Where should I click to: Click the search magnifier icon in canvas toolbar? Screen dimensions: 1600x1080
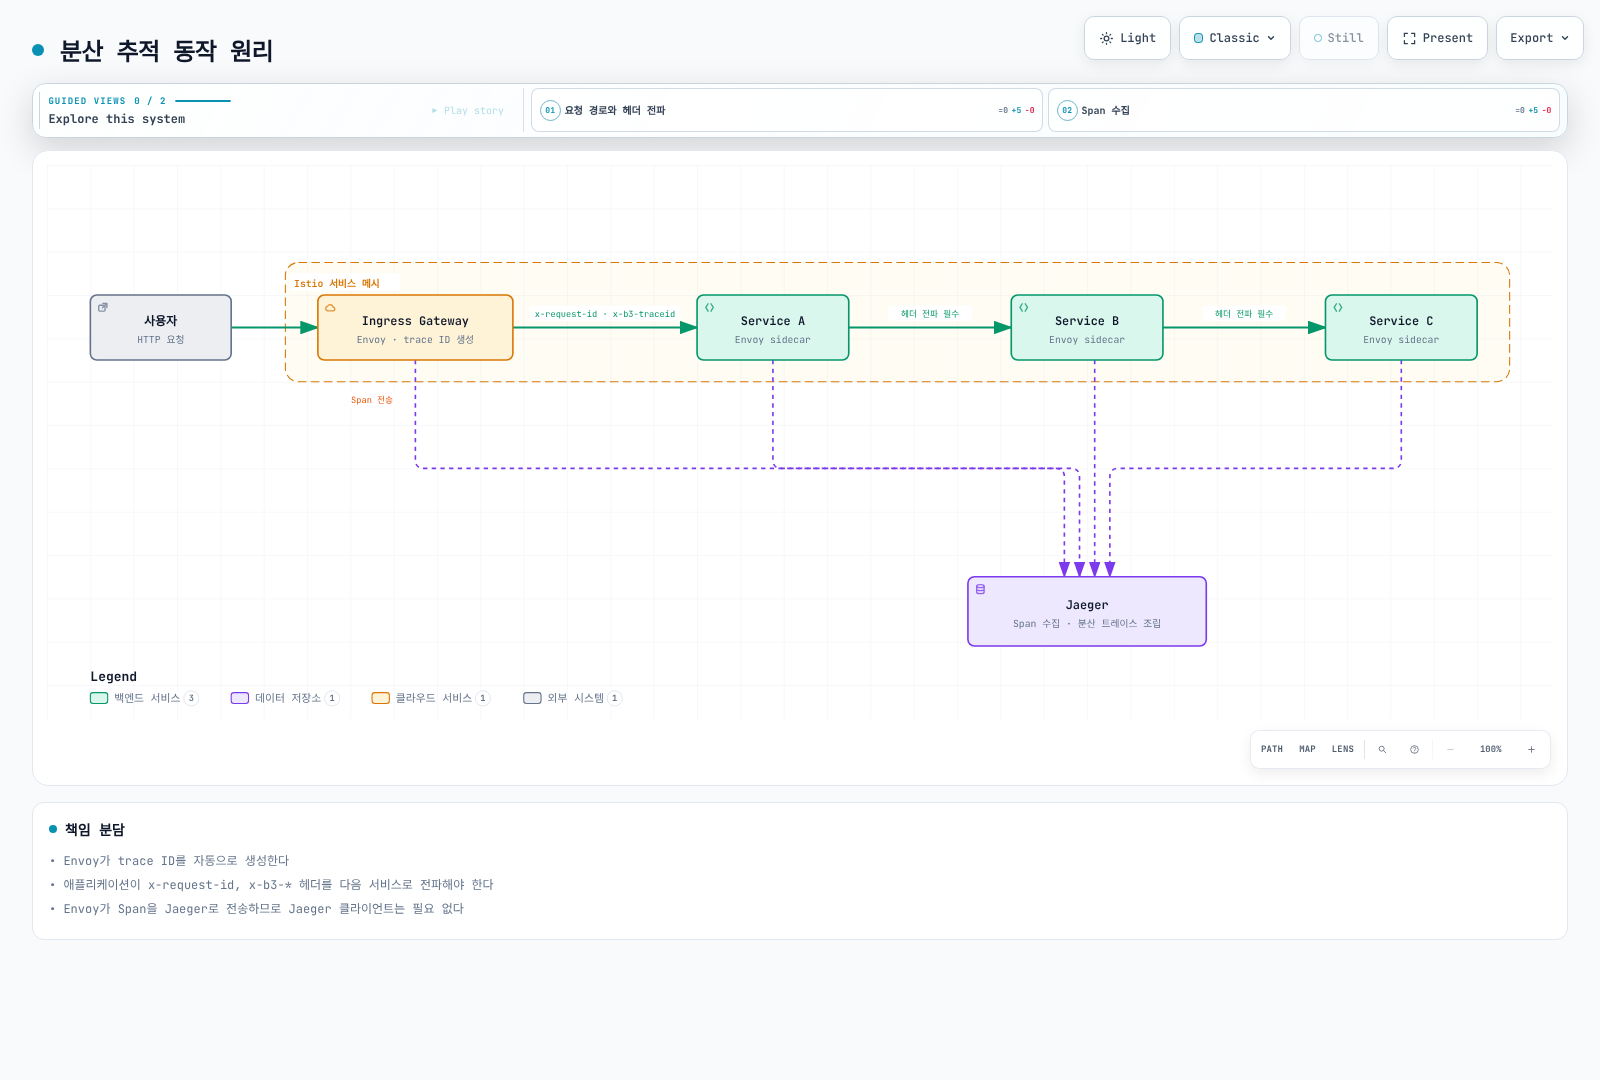click(x=1382, y=749)
